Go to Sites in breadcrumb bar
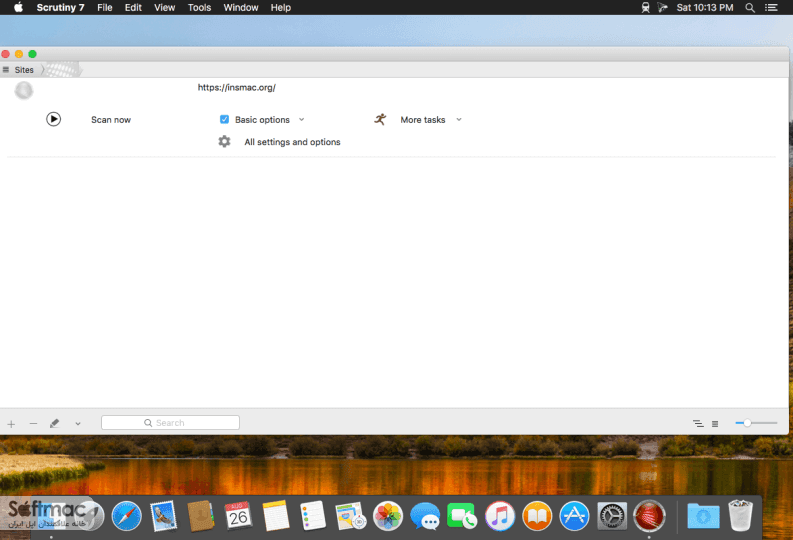 [24, 70]
